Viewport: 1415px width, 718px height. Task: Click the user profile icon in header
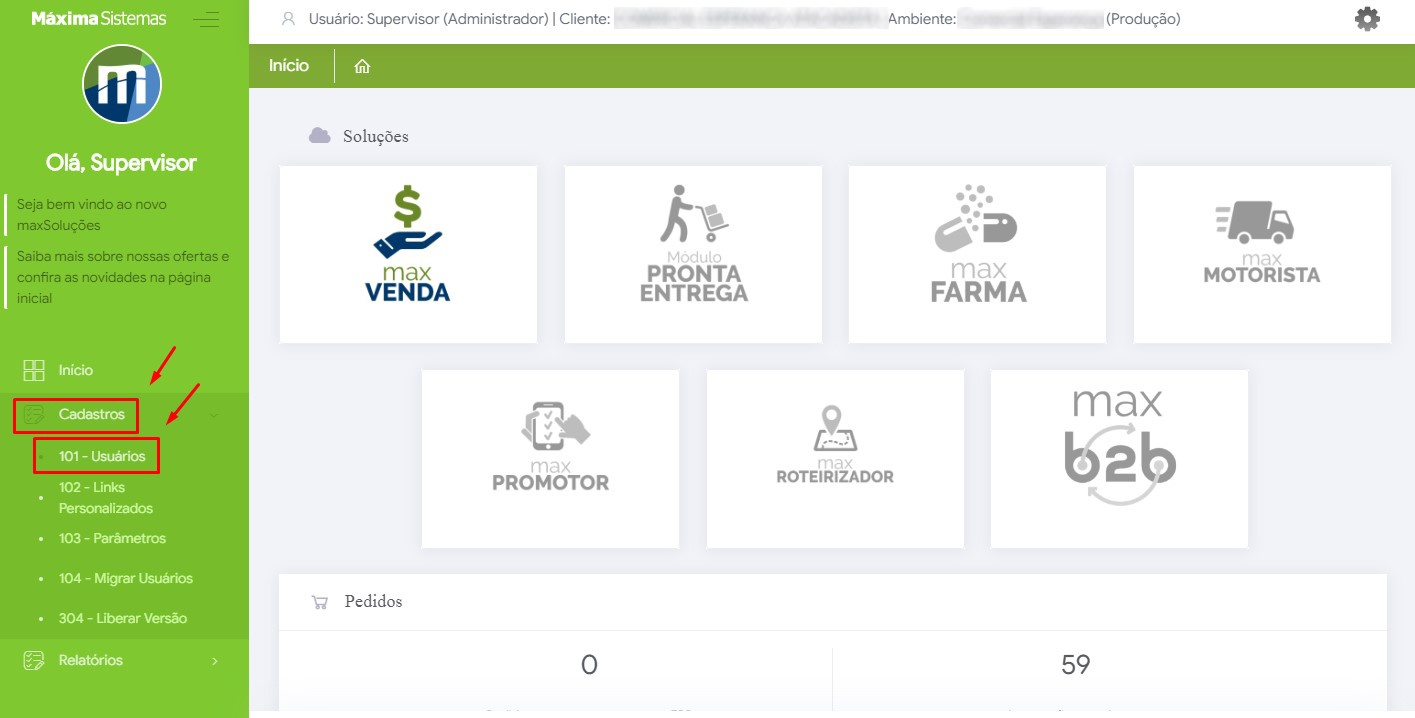[289, 18]
